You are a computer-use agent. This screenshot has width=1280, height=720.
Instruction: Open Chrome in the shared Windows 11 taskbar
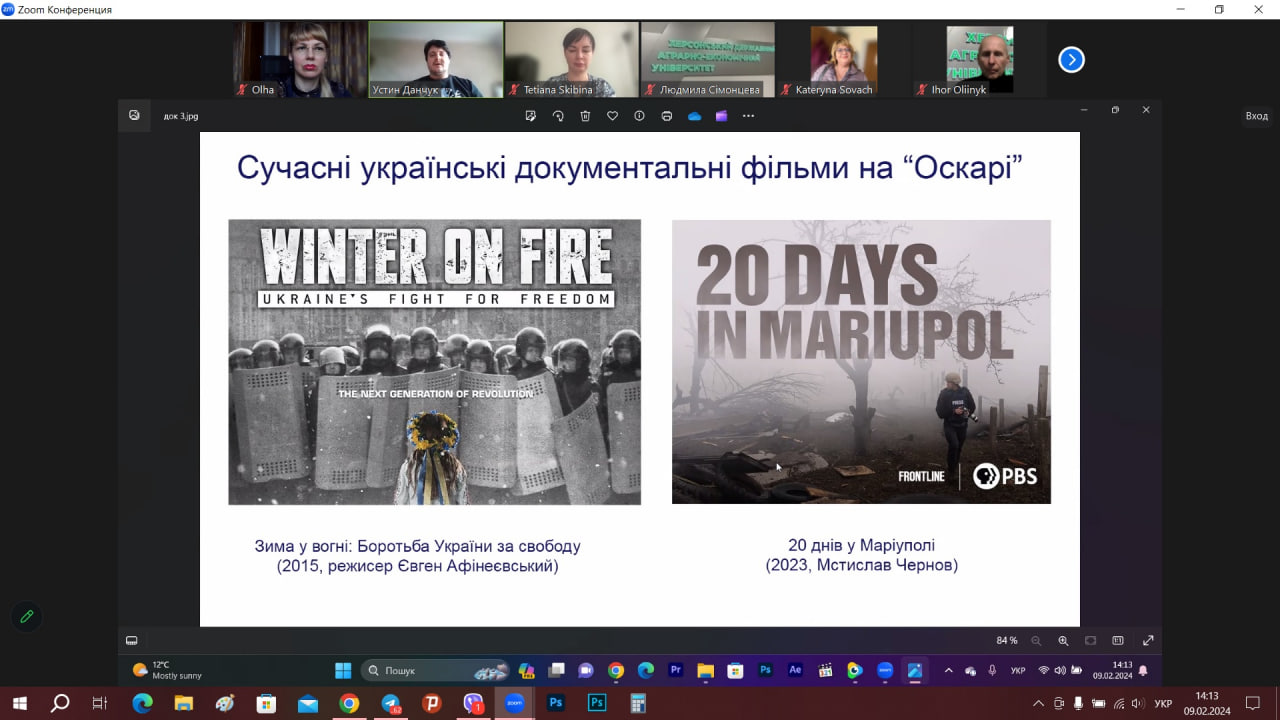click(x=616, y=670)
